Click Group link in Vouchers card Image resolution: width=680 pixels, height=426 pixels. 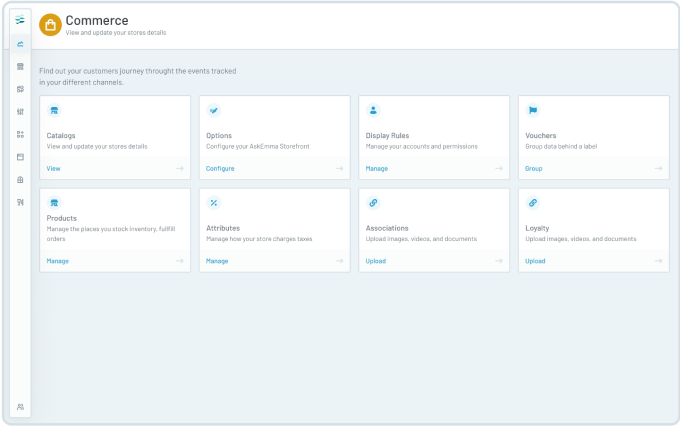[534, 169]
